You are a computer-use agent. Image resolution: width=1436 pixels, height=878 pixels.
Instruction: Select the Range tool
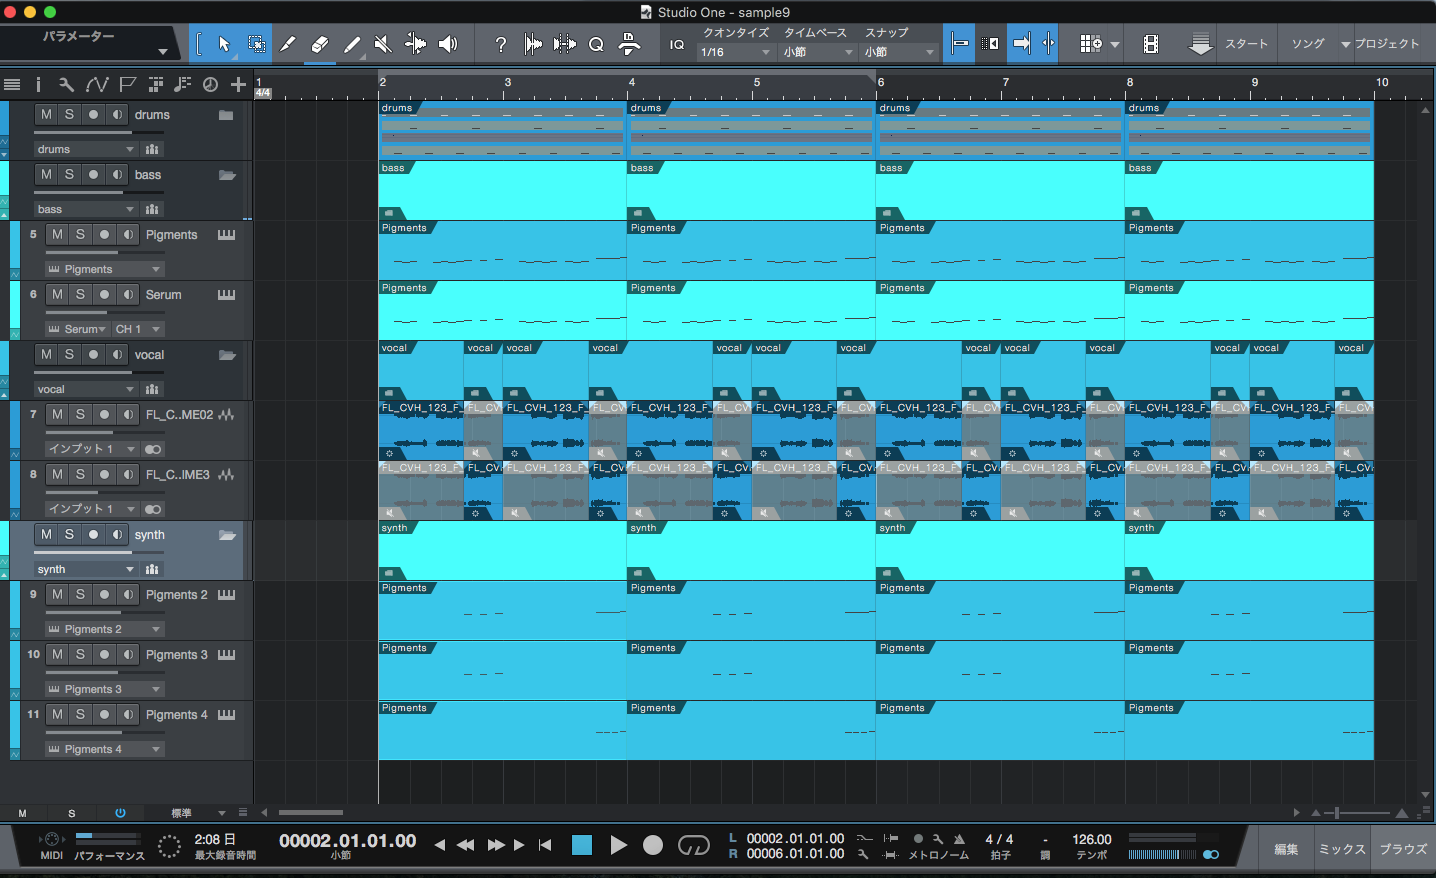[256, 44]
